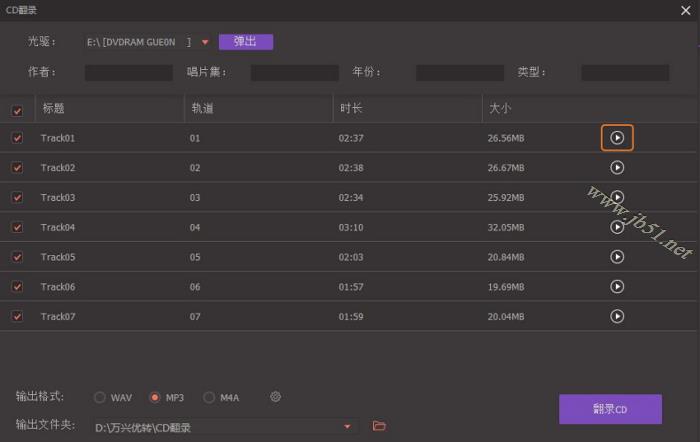Click the E:\ [DVDRAM GUE0N drive text
The image size is (700, 442).
(x=131, y=42)
